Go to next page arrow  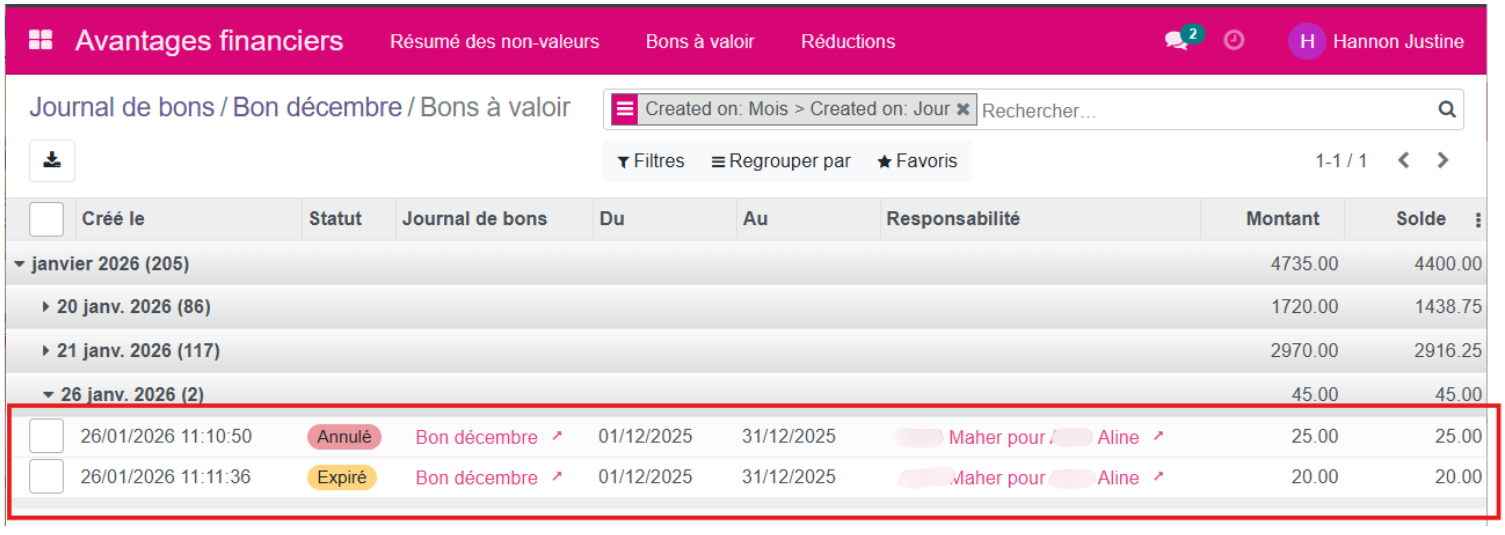click(1442, 160)
